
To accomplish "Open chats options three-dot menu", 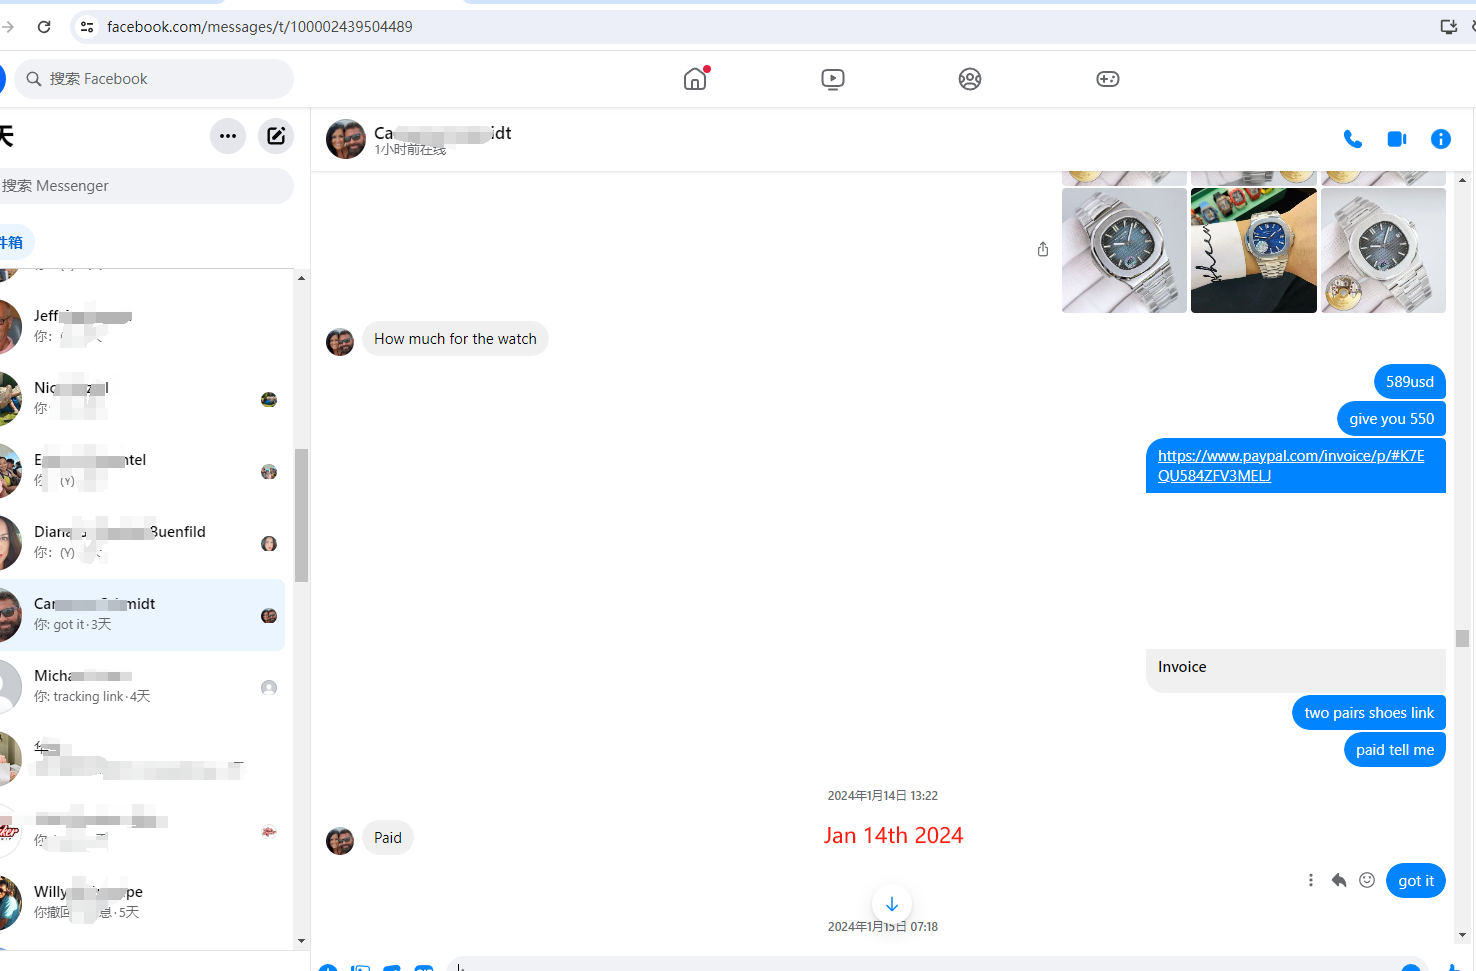I will pos(228,136).
